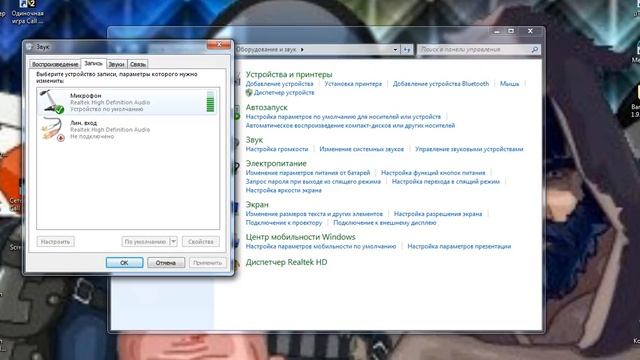Click the Свойства button

click(201, 242)
